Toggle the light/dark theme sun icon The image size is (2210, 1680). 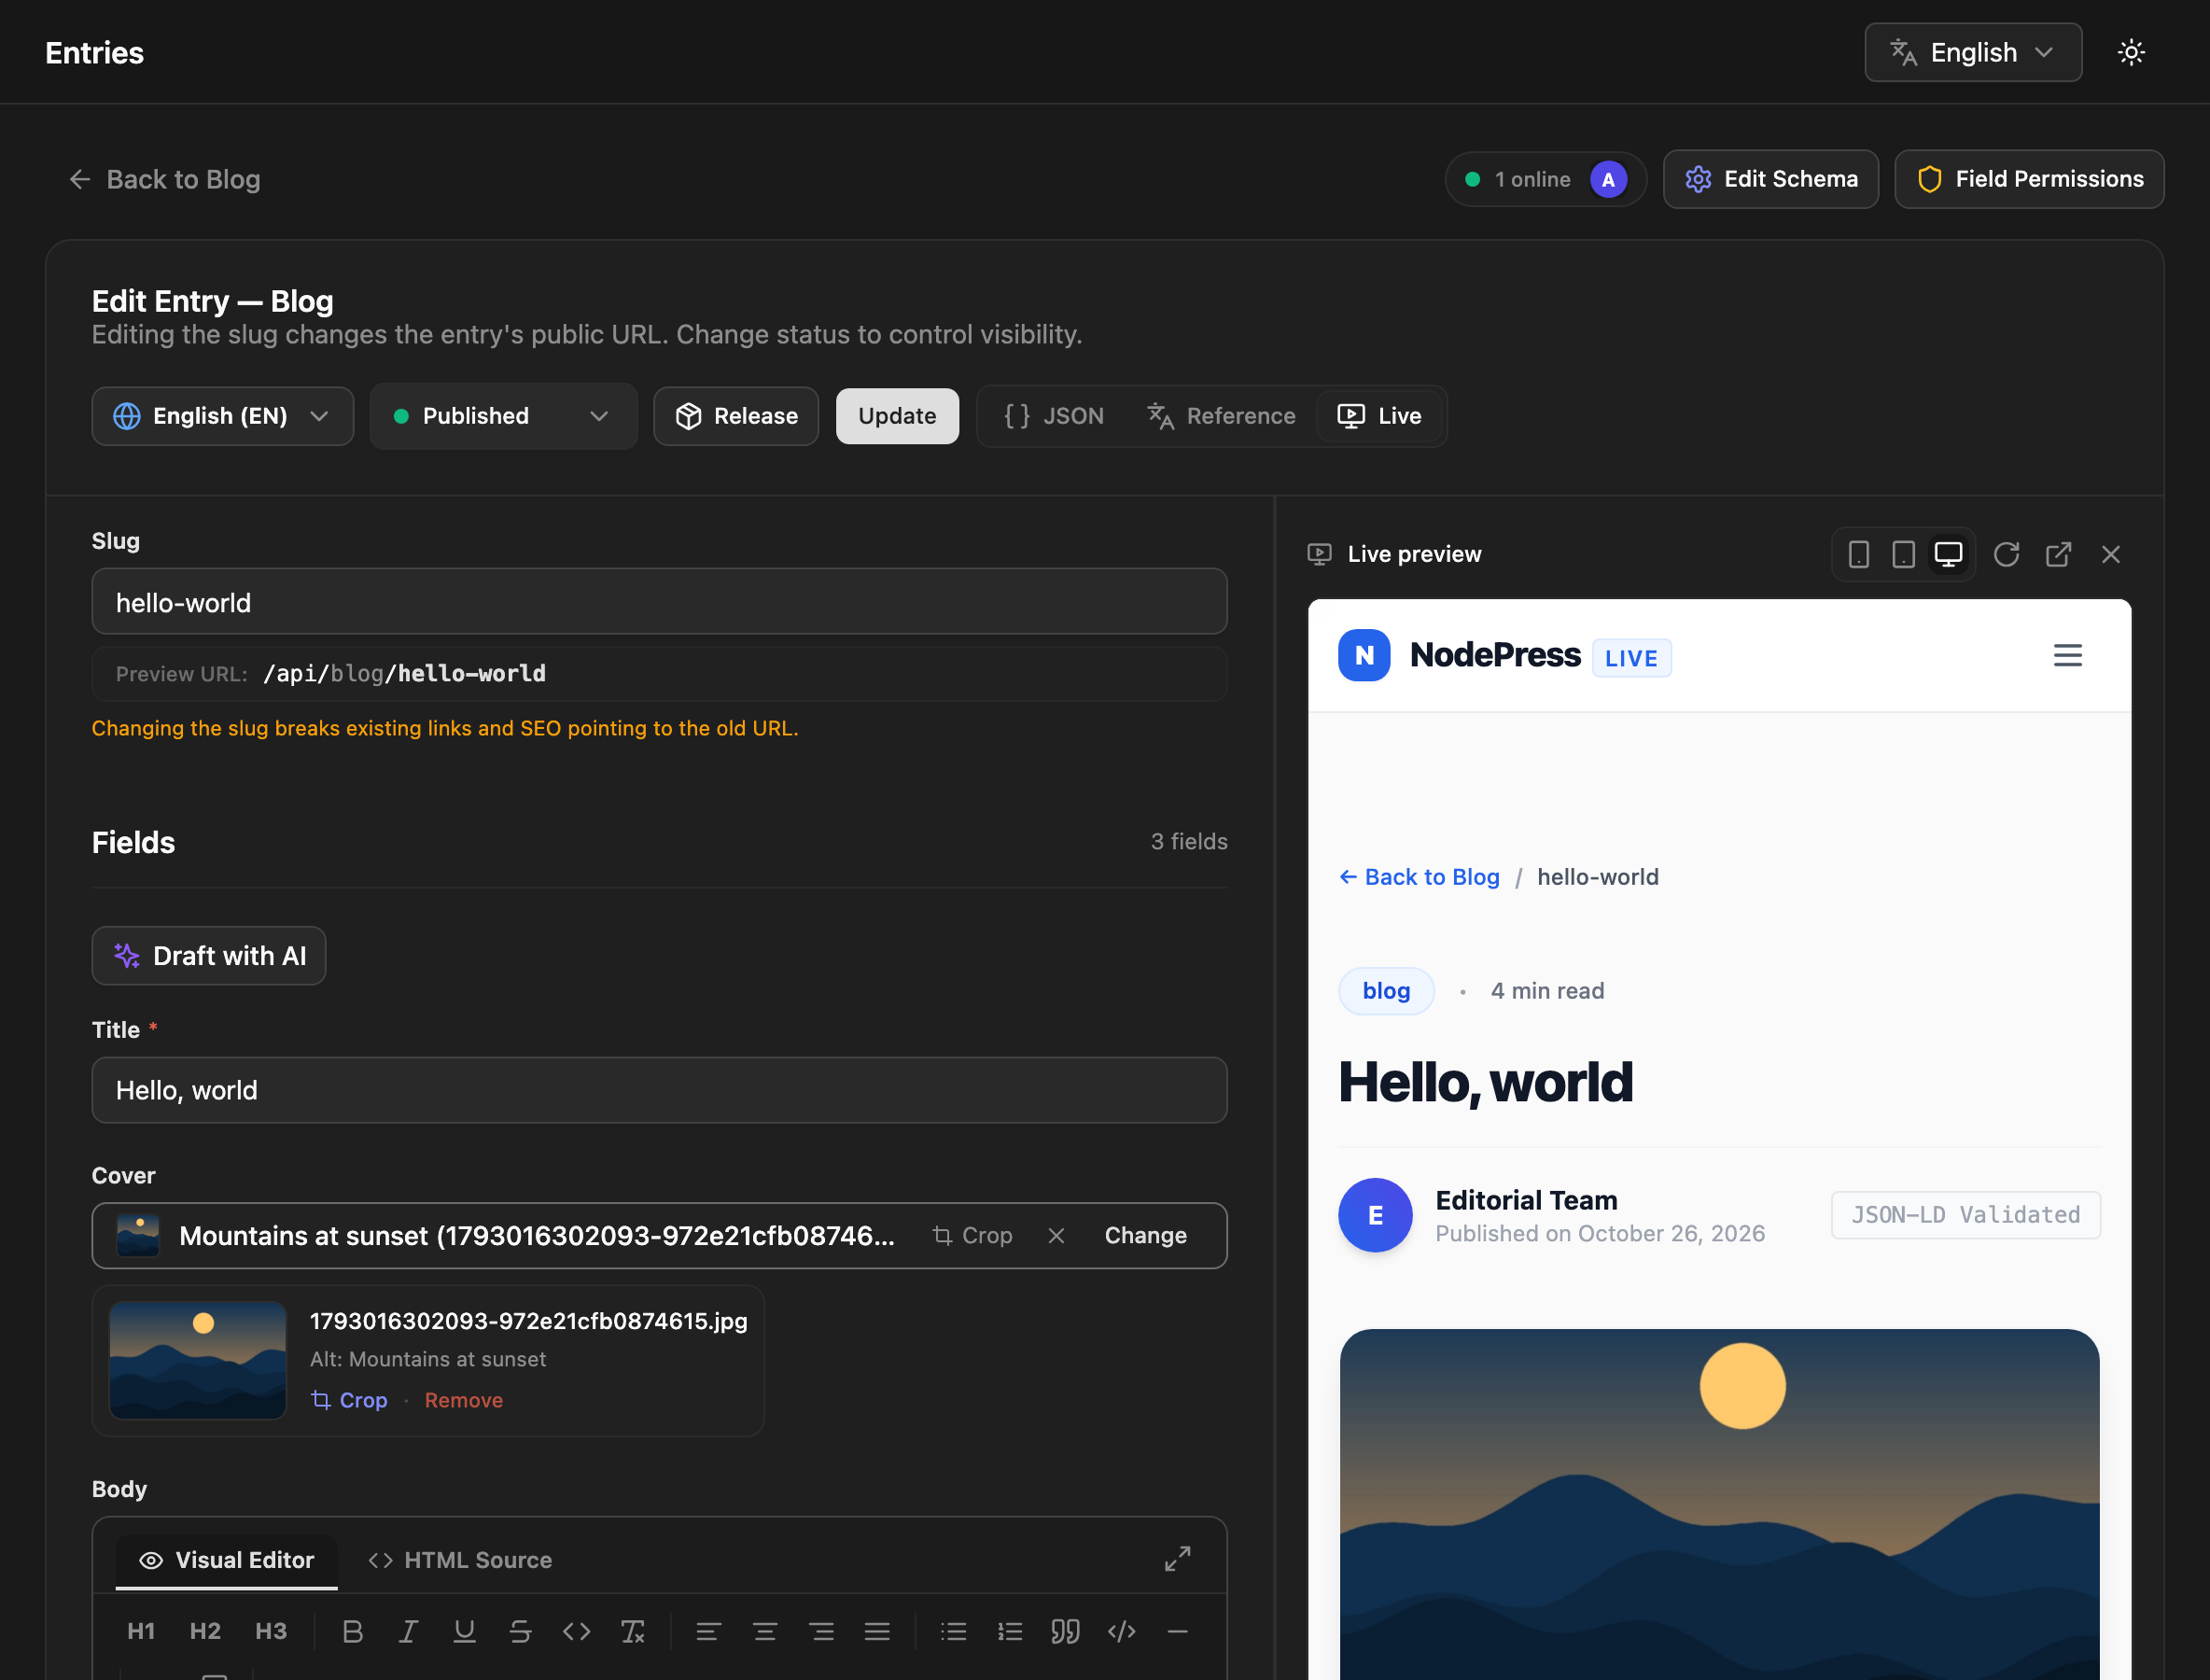[x=2131, y=52]
